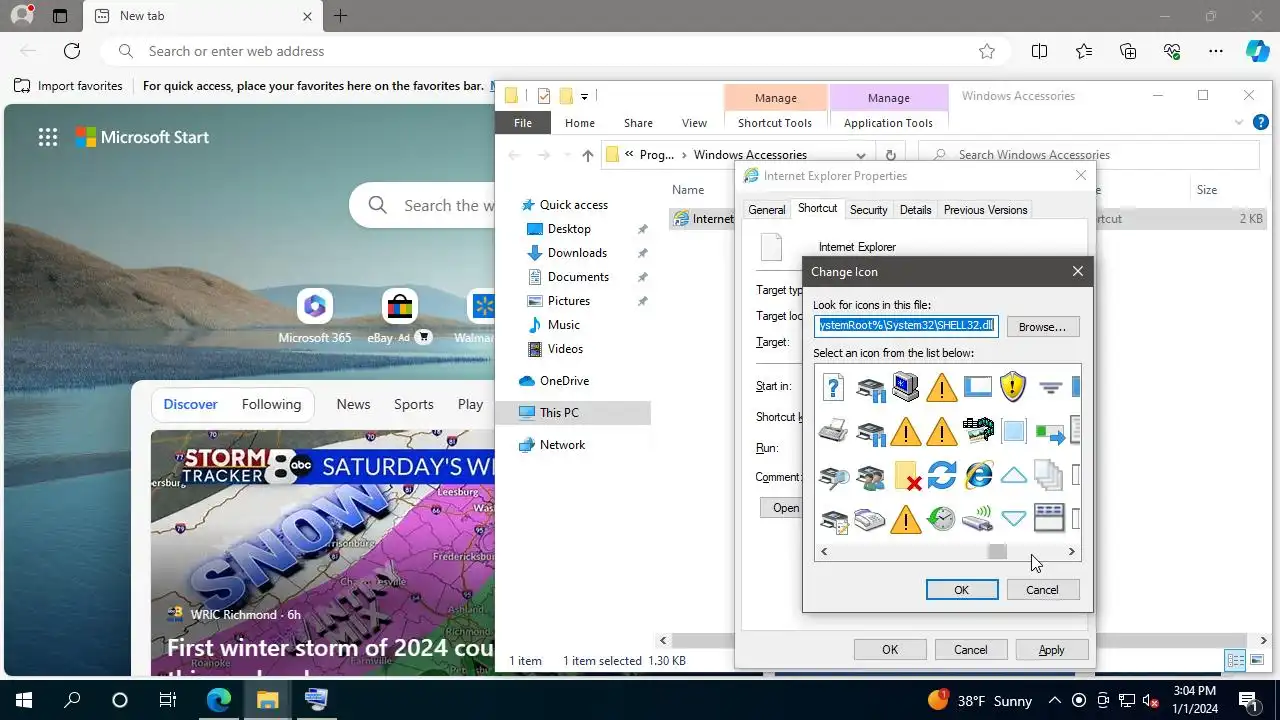Reload the Edge browser page

coord(72,51)
